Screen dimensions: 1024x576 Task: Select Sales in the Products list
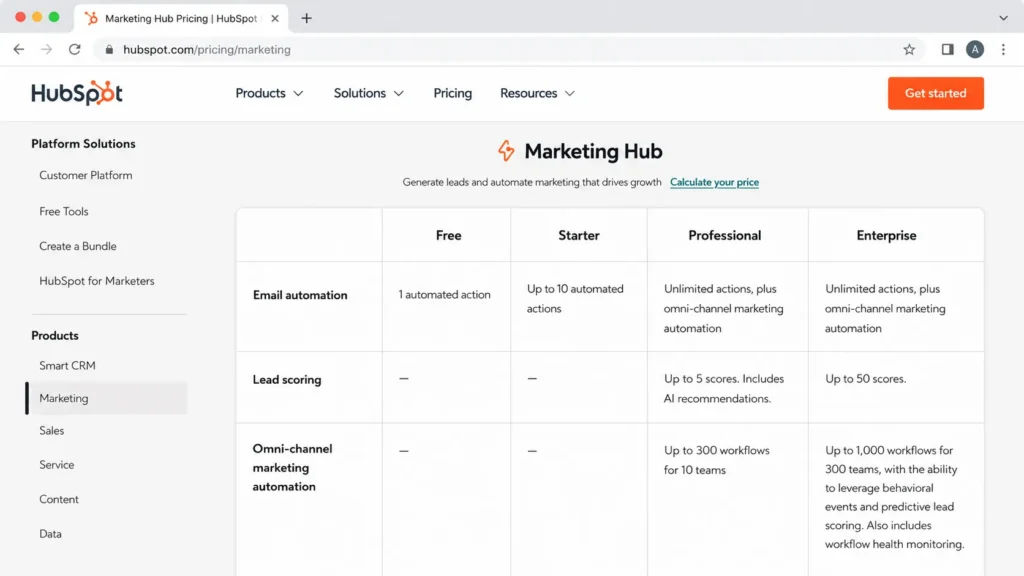coord(52,430)
